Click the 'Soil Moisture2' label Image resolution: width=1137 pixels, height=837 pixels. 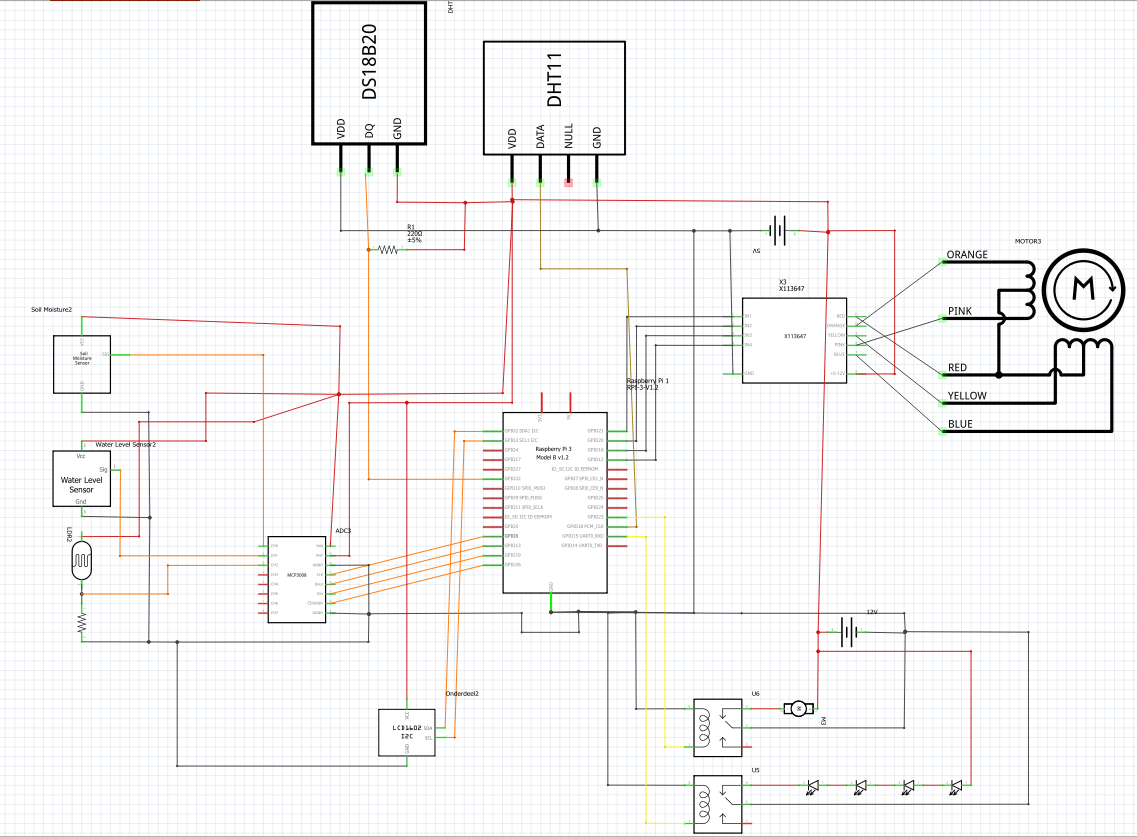[51, 310]
